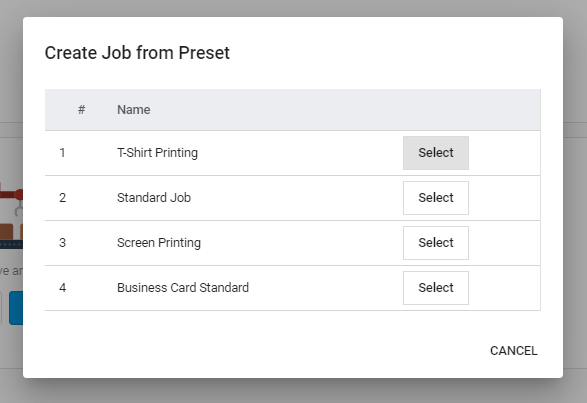Click the partially hidden text behind the dialog
This screenshot has width=587, height=403.
[x=11, y=270]
